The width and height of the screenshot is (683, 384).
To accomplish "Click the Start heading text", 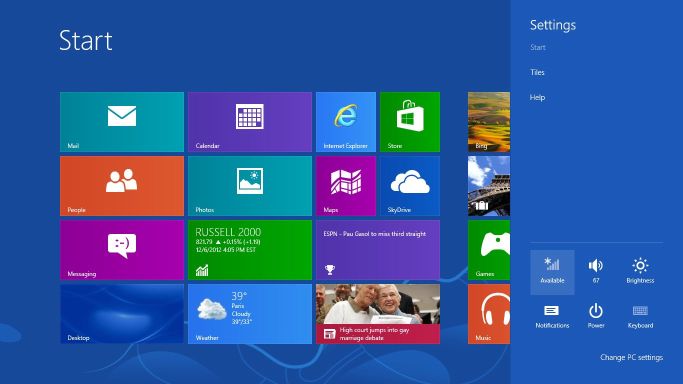I will click(86, 41).
